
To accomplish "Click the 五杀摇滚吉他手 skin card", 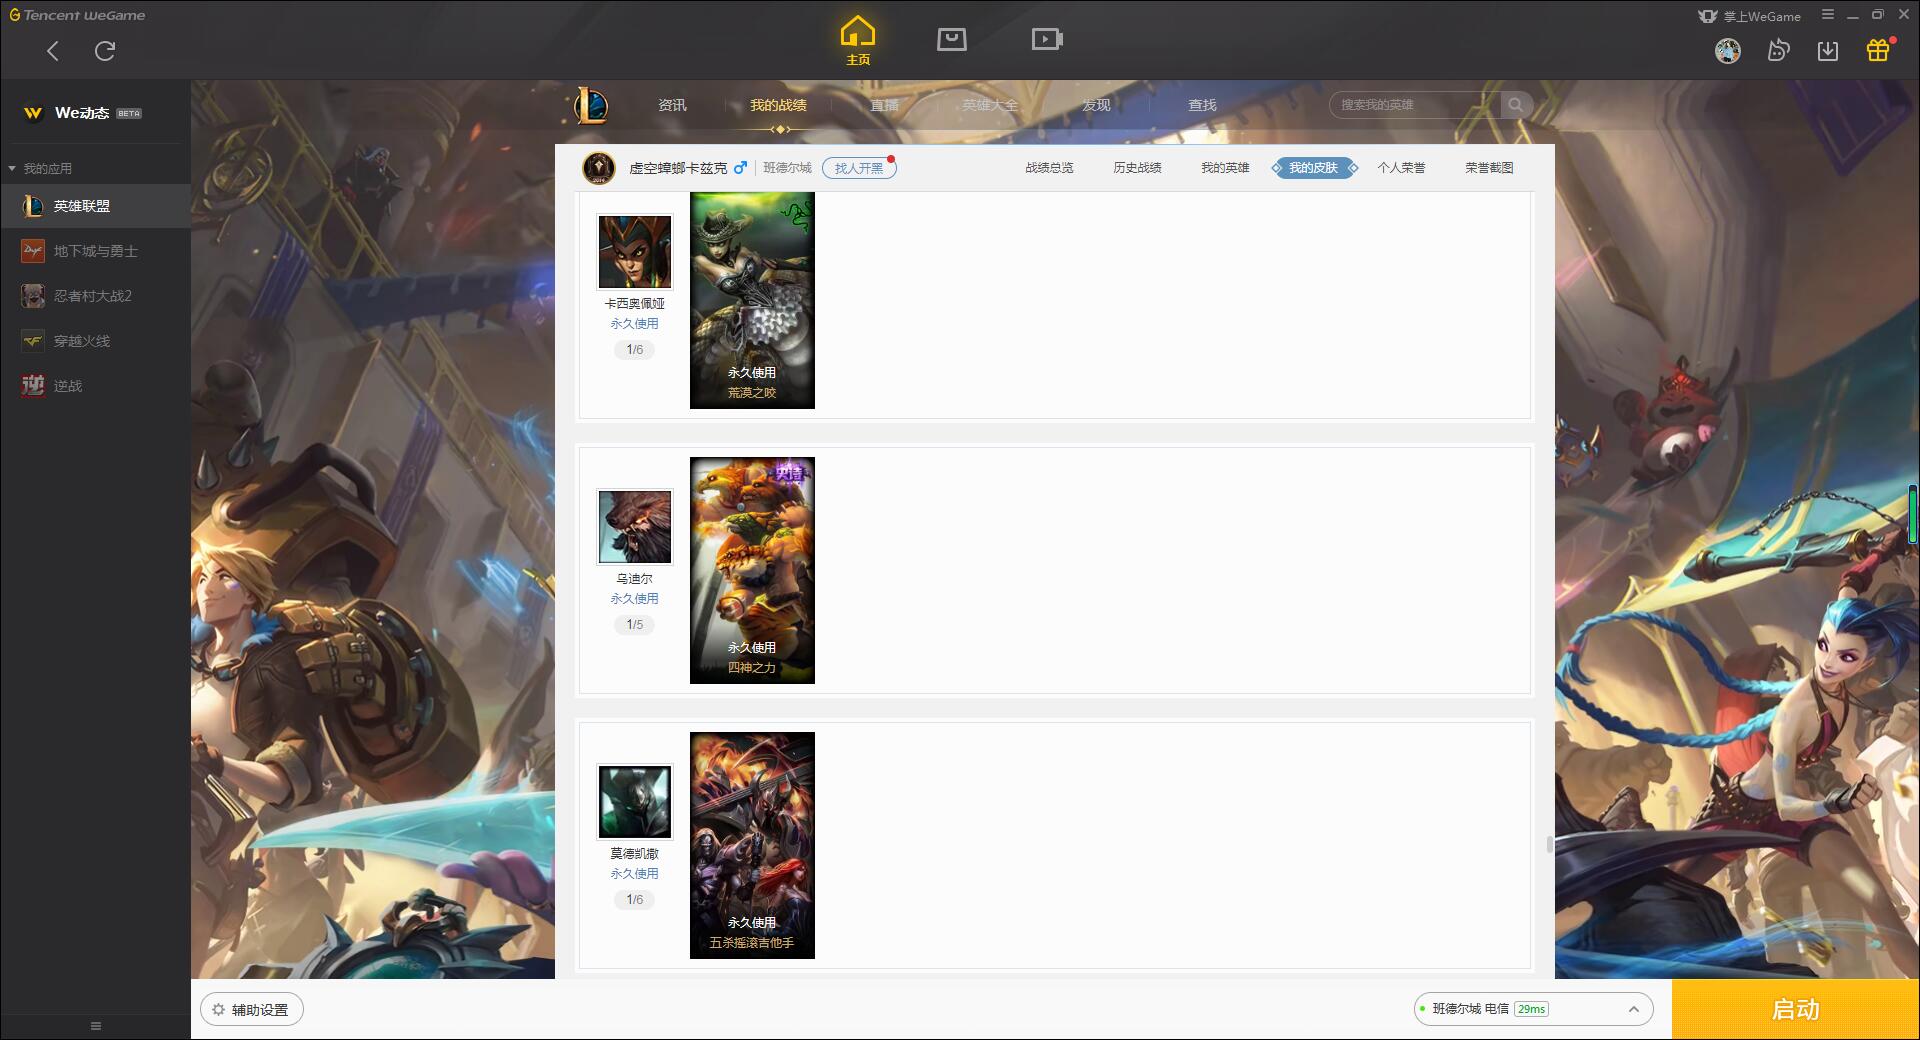I will (752, 845).
